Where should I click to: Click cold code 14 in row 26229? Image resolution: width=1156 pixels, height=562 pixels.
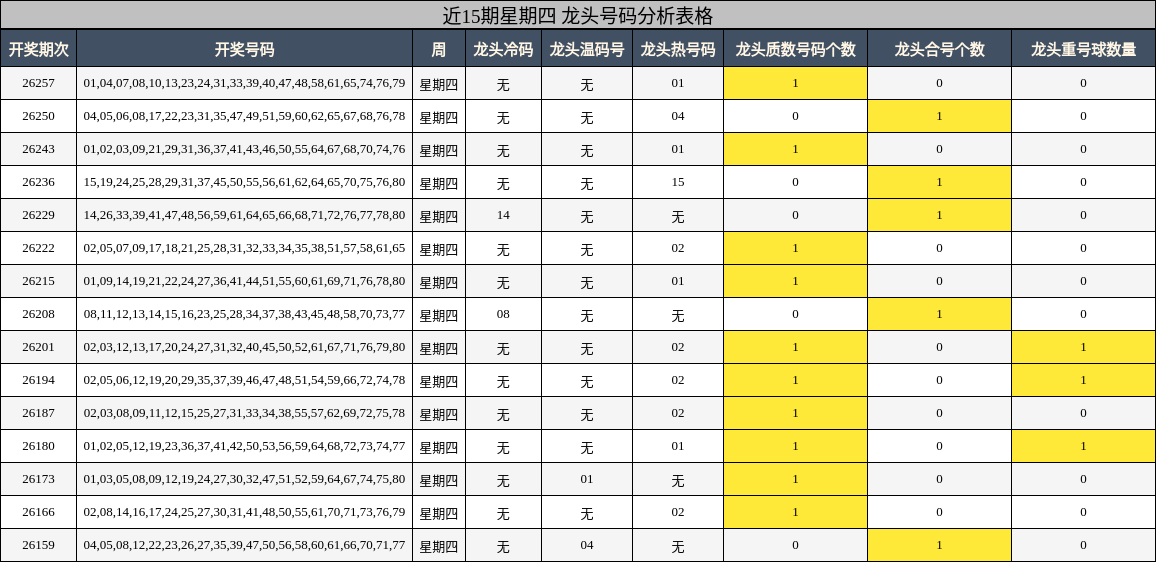tap(503, 215)
